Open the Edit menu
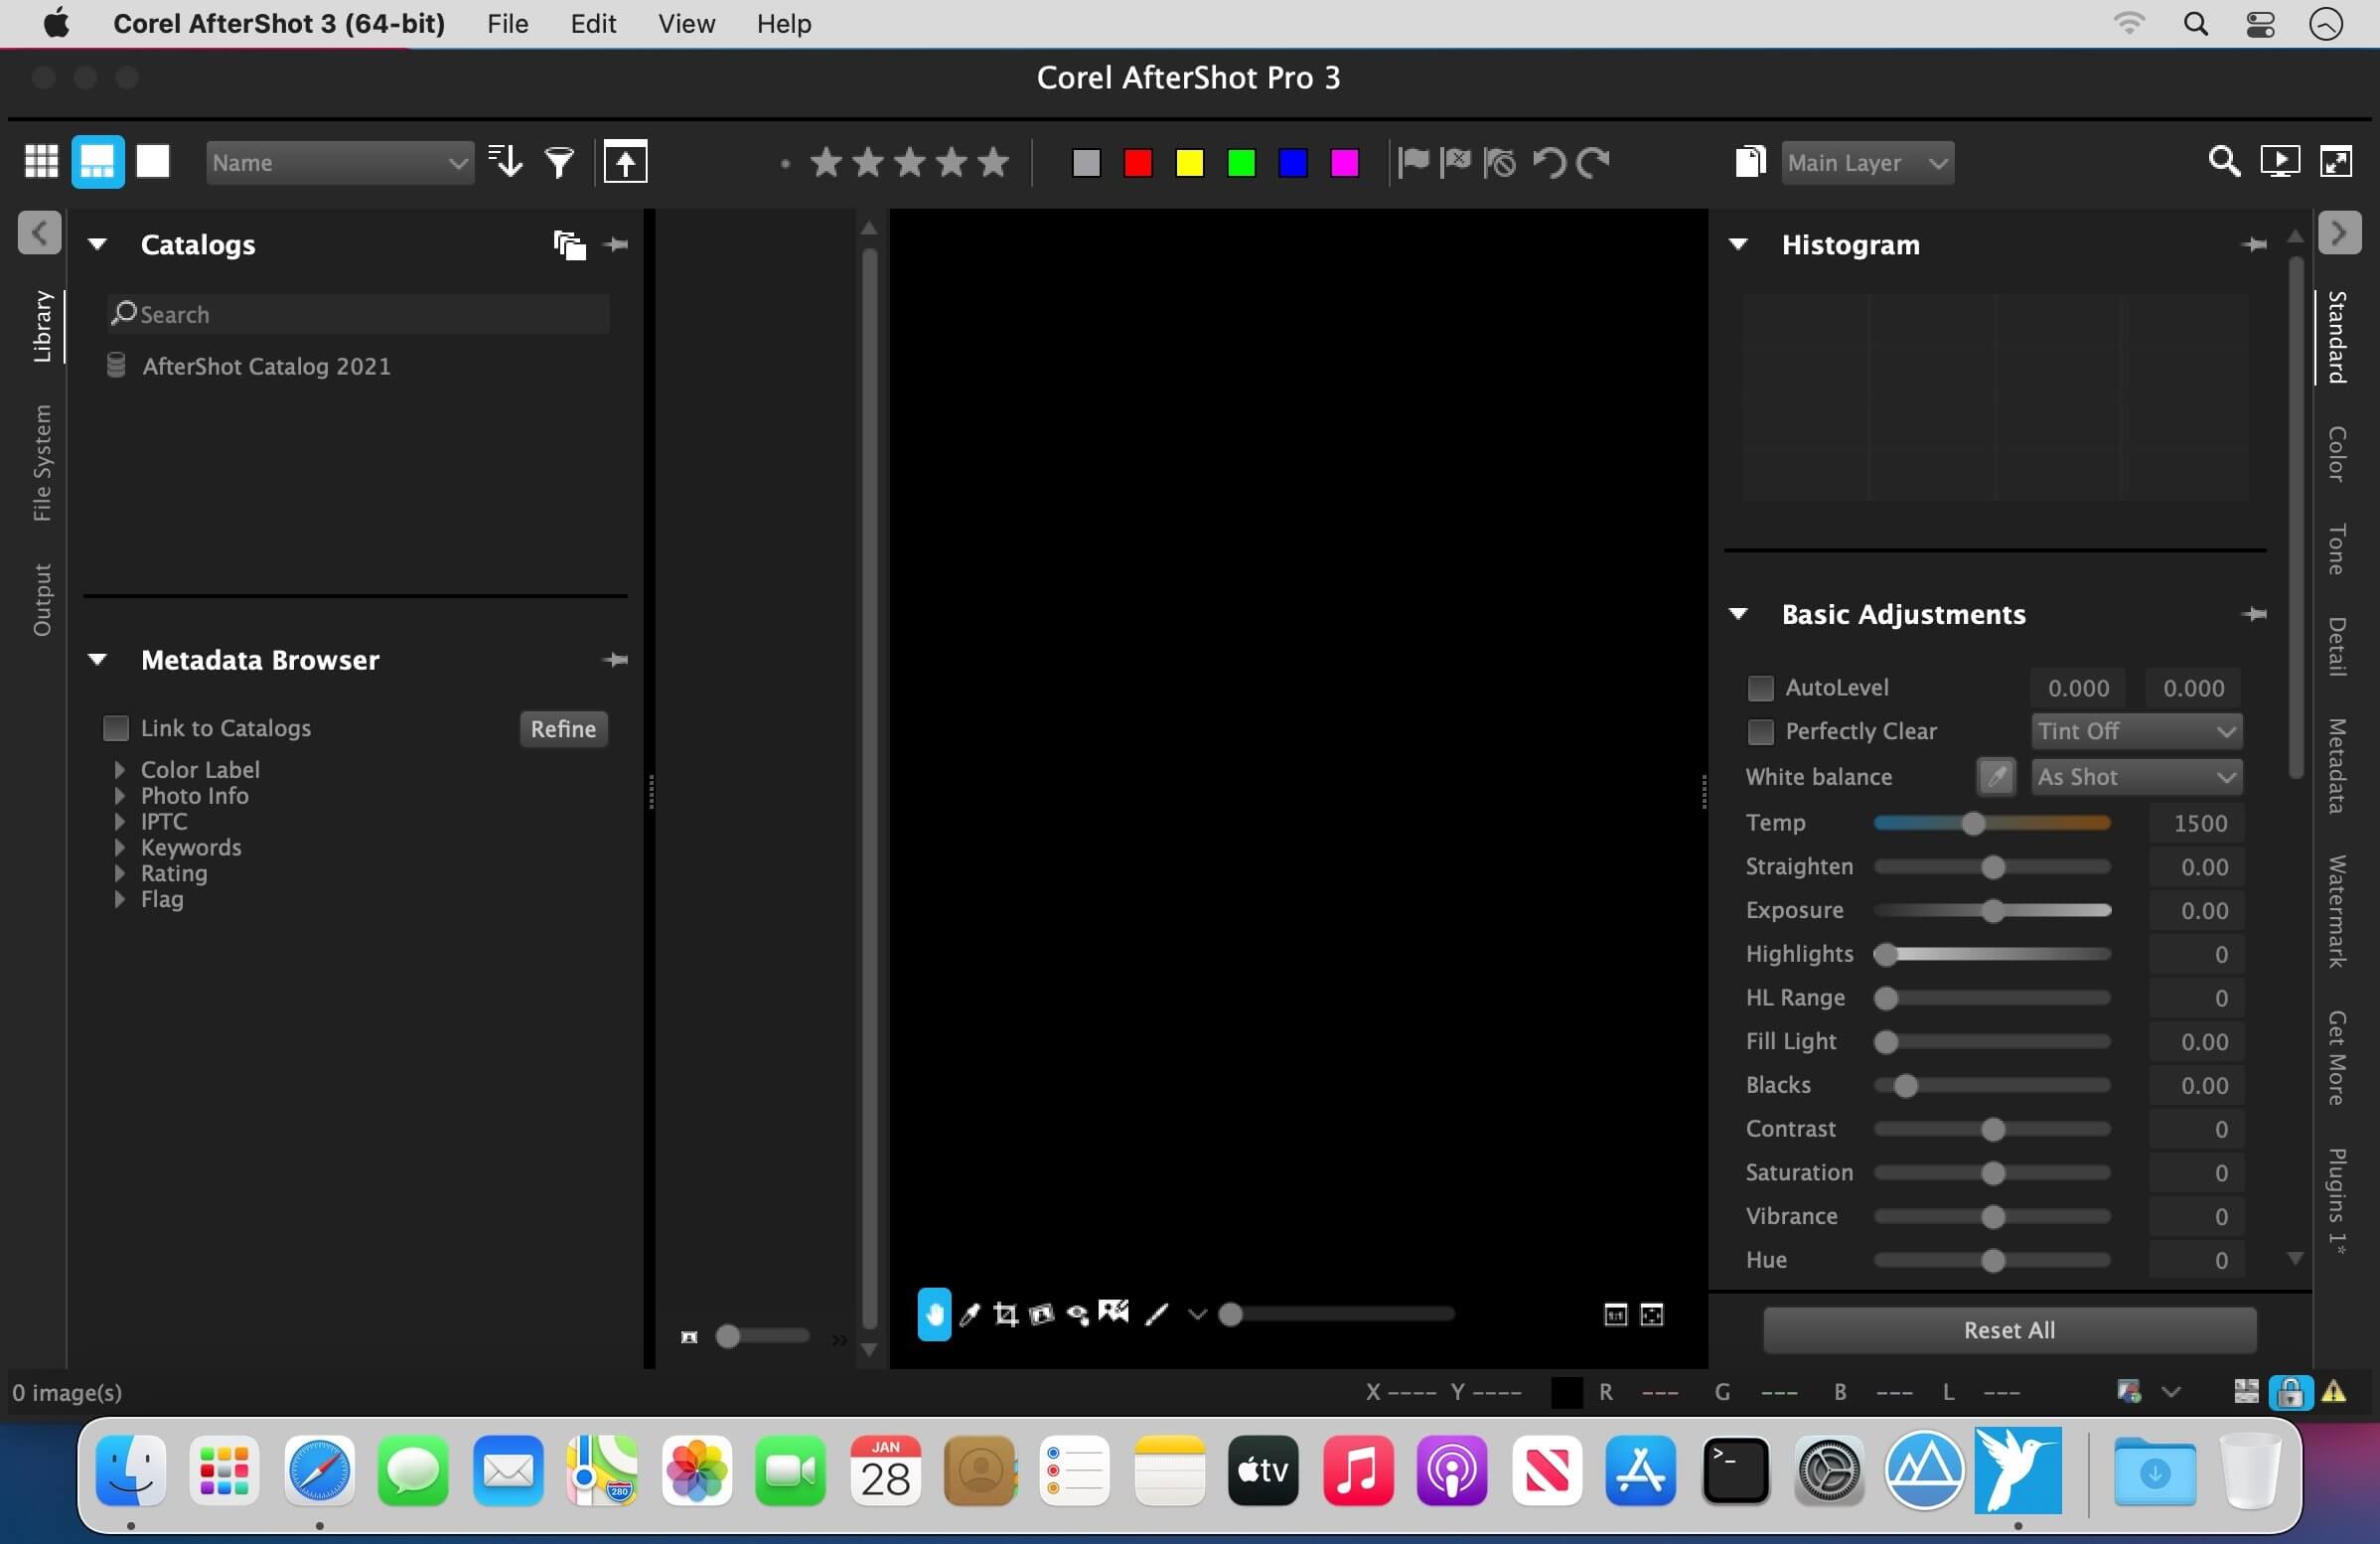 [593, 23]
